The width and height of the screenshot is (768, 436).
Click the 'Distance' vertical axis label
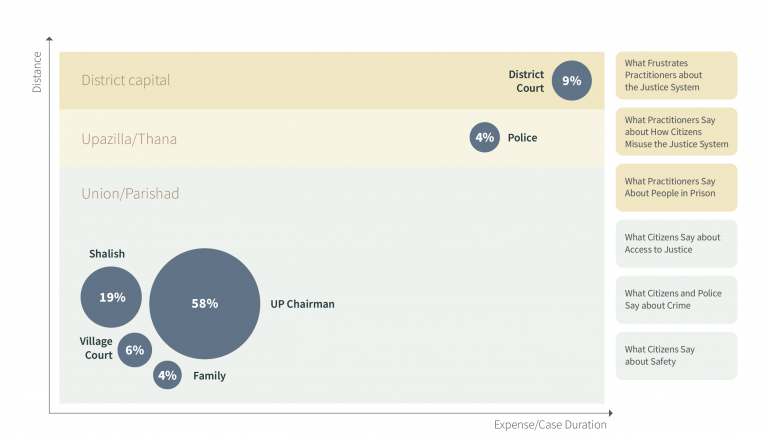pyautogui.click(x=37, y=73)
